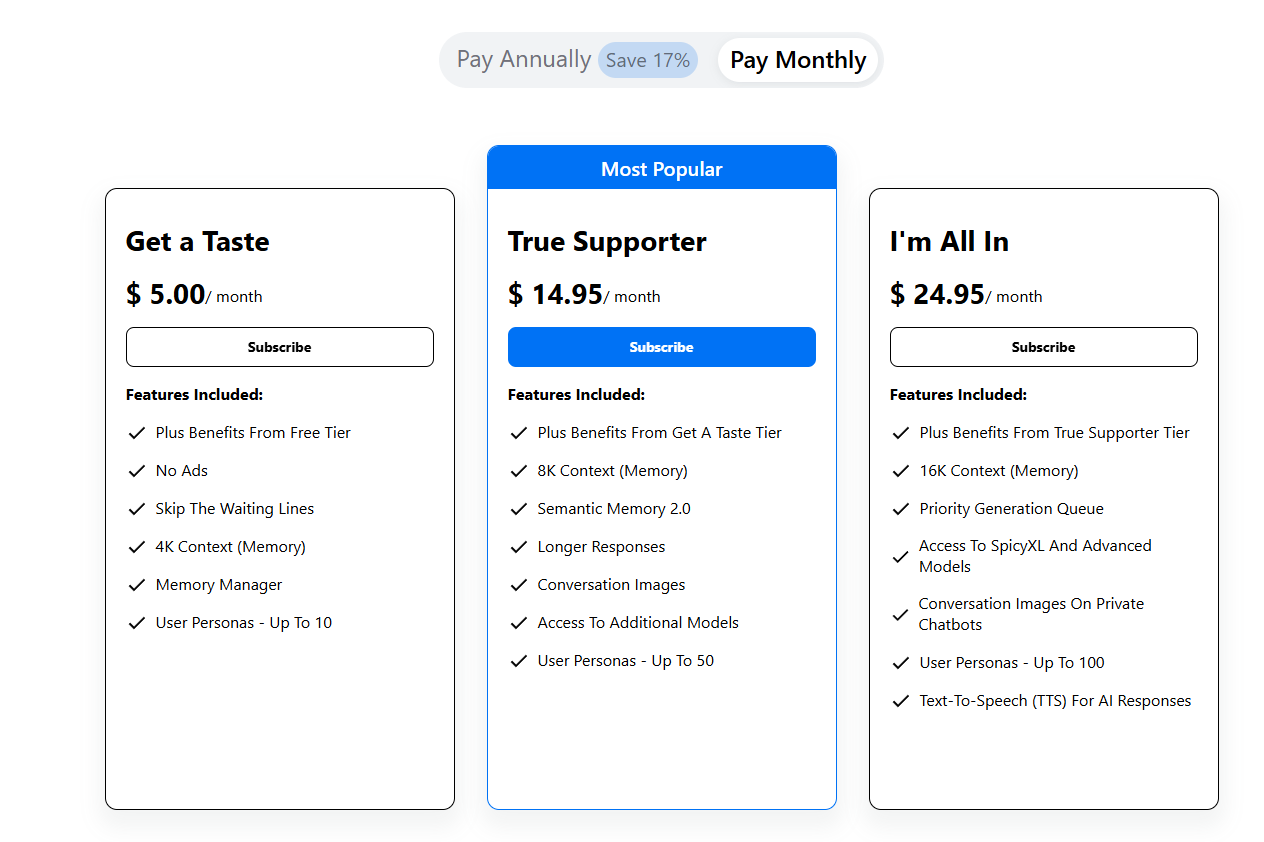Click checkmark beside Conversation Images
1264x842 pixels.
tap(519, 585)
